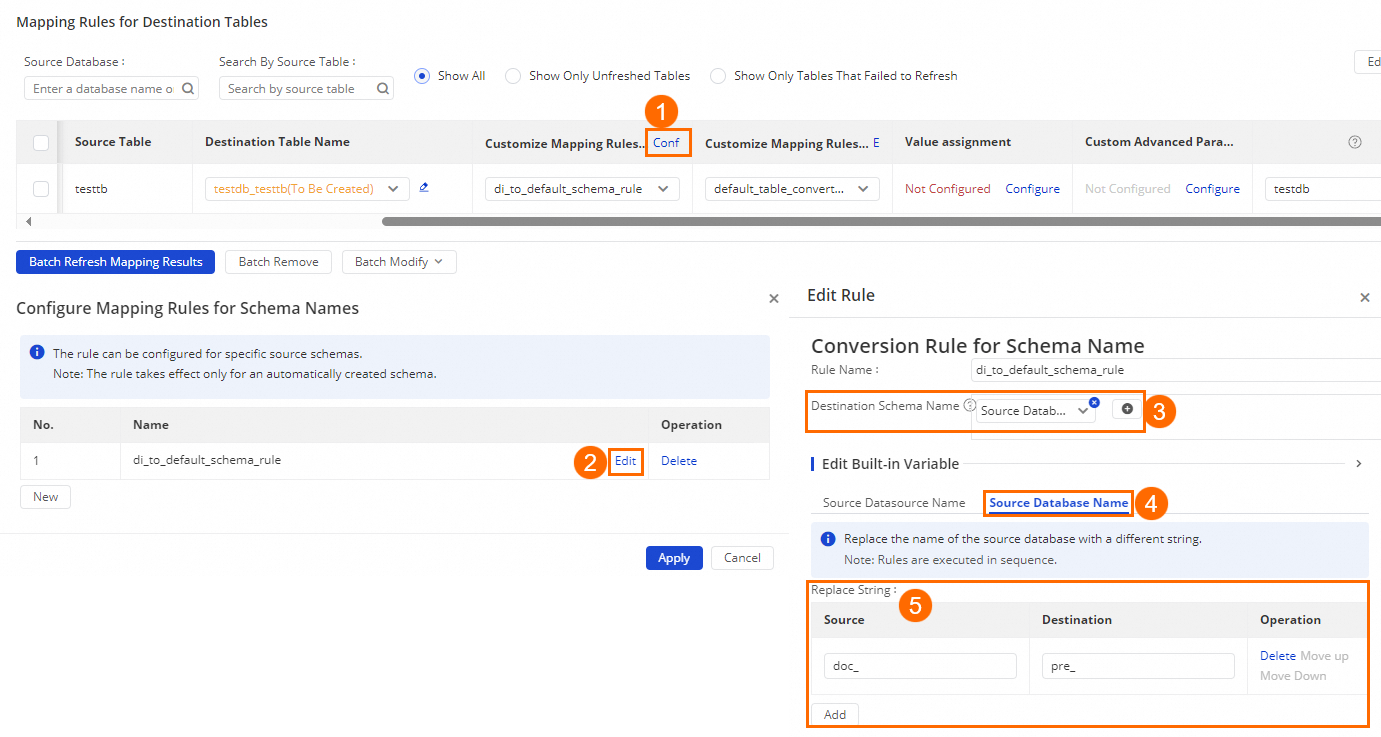Screen dimensions: 1381x737
Task: Open the di_to_default_schema_rule dropdown
Action: [x=582, y=189]
